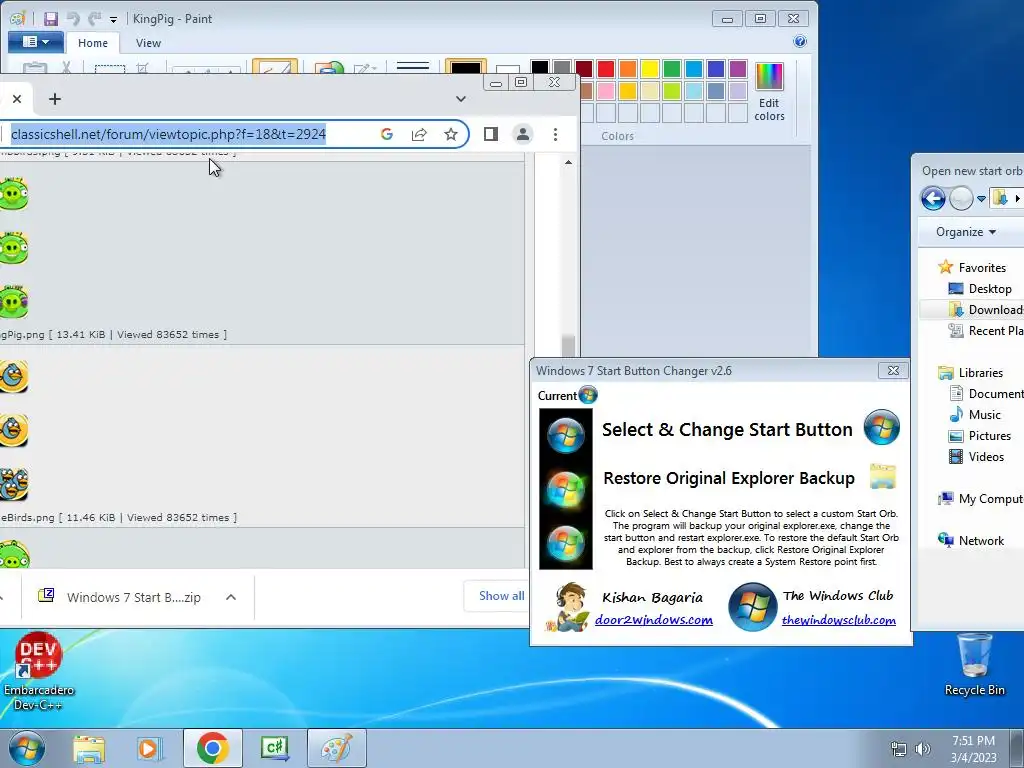Bookmark this page with the star icon

pyautogui.click(x=451, y=135)
